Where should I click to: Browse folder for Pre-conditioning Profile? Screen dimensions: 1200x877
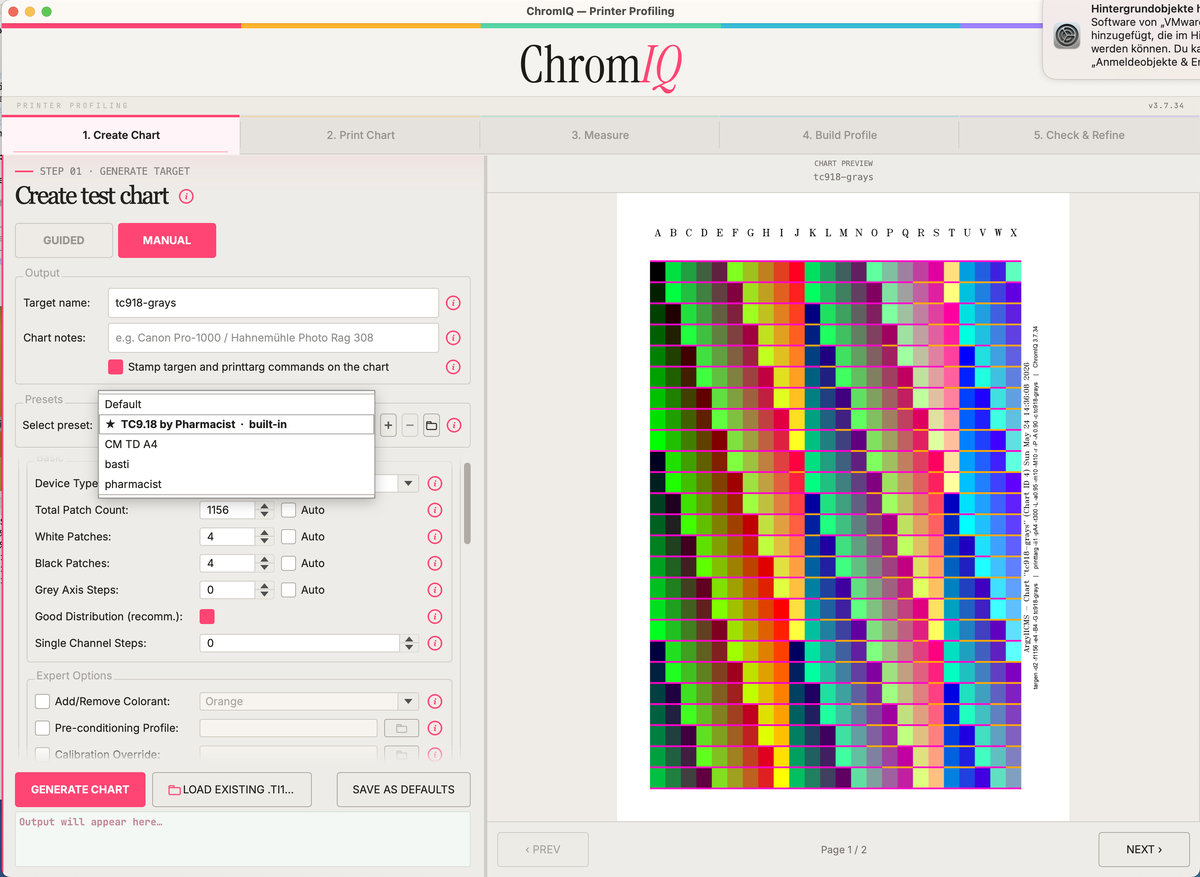click(x=402, y=728)
